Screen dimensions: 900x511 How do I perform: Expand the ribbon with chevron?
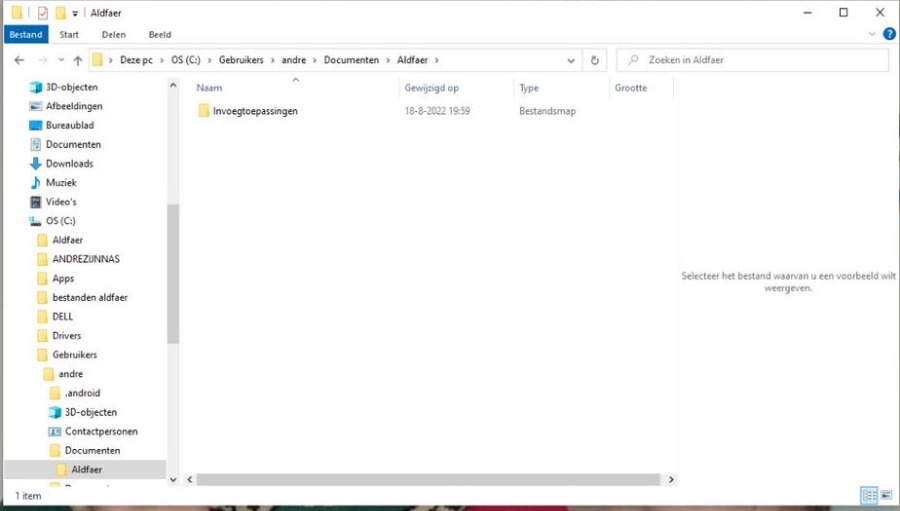872,34
